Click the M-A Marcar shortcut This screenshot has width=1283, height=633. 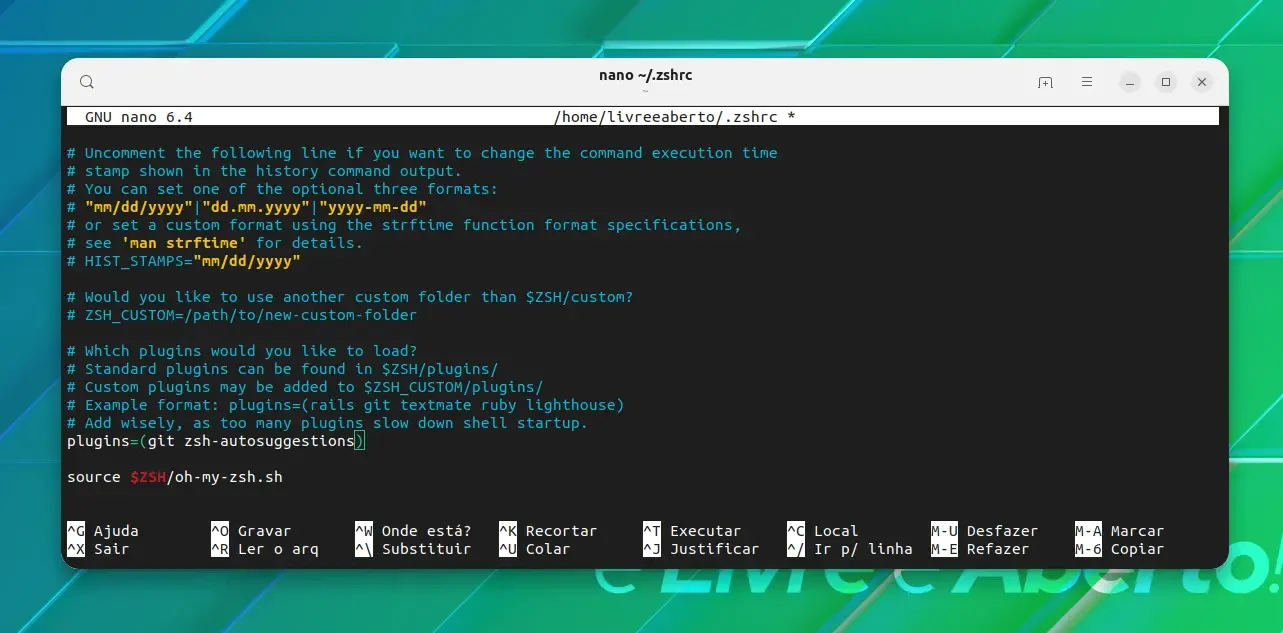(1120, 531)
